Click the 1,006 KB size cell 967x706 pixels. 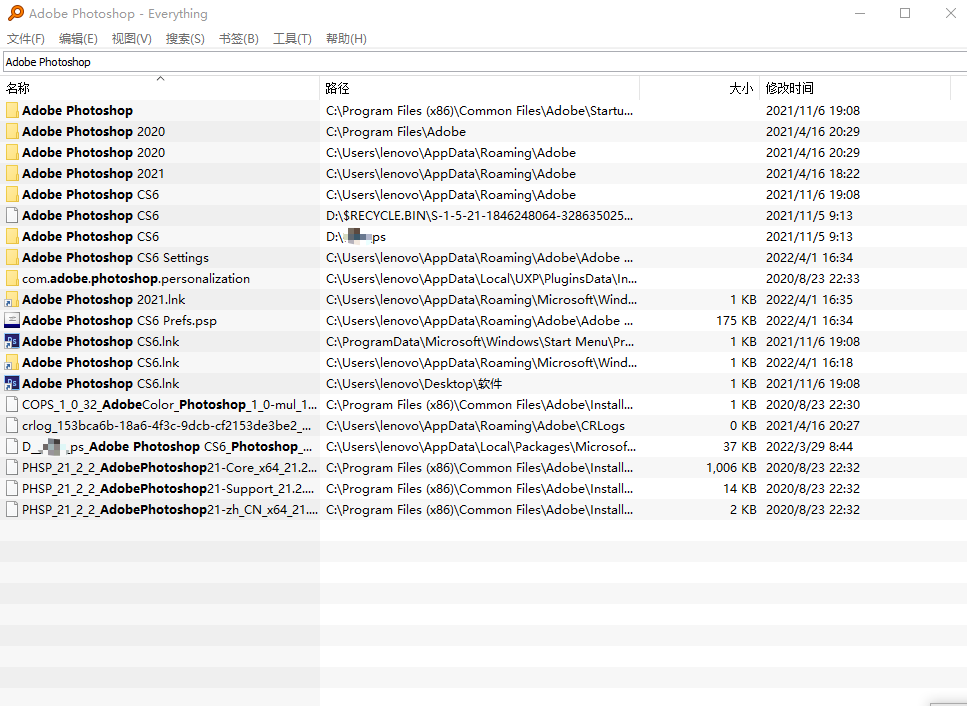(731, 467)
